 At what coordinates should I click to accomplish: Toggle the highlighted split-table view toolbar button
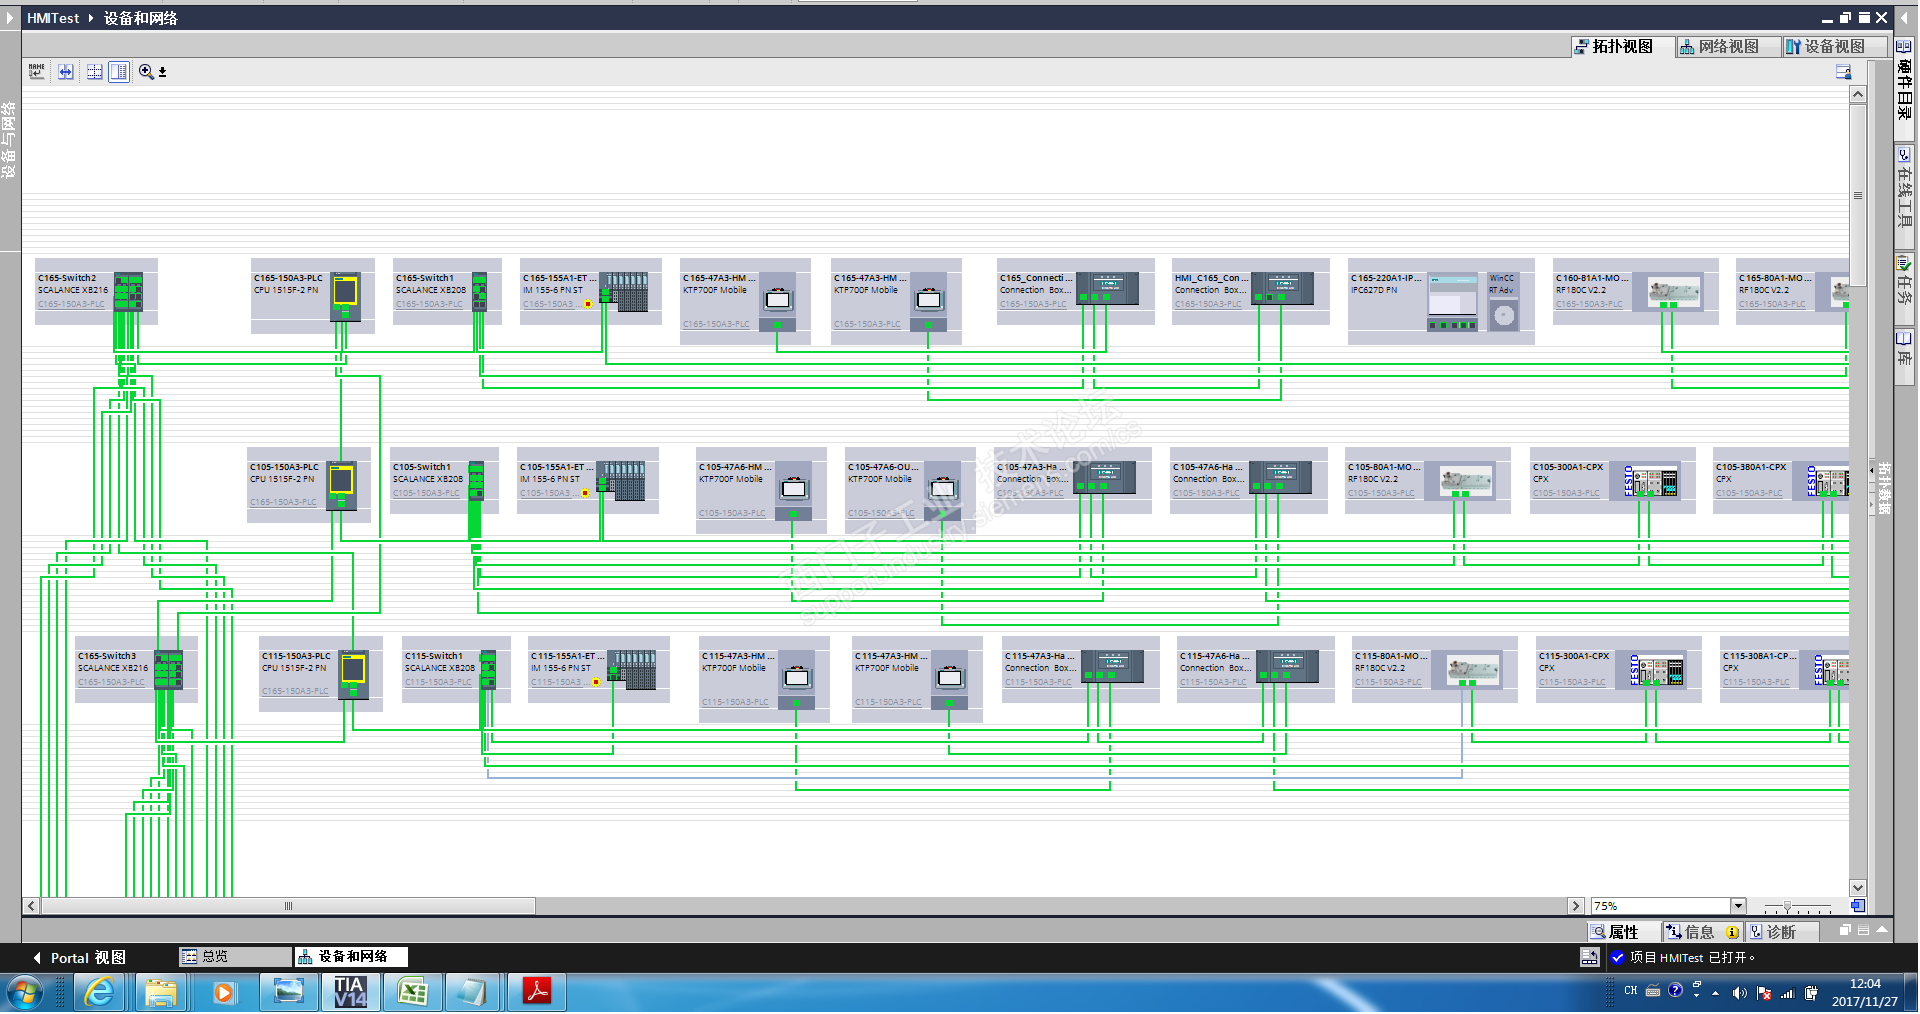tap(119, 72)
